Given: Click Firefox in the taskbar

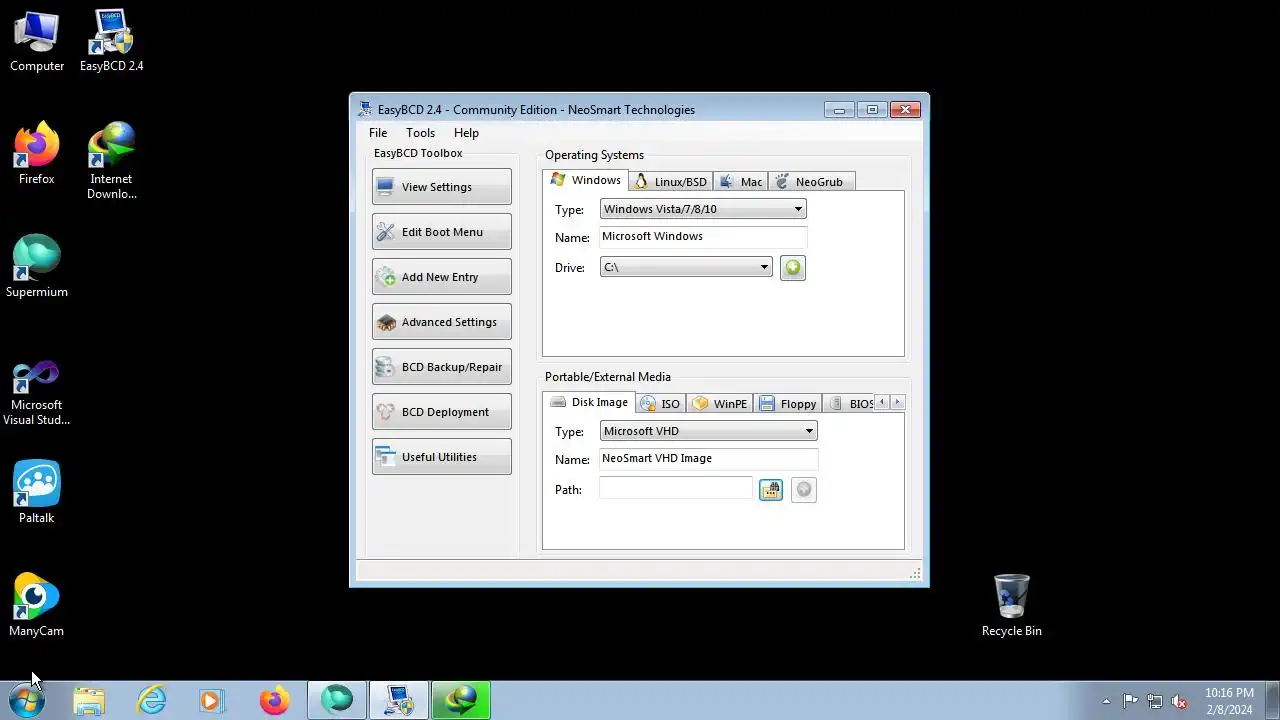Looking at the screenshot, I should tap(274, 701).
